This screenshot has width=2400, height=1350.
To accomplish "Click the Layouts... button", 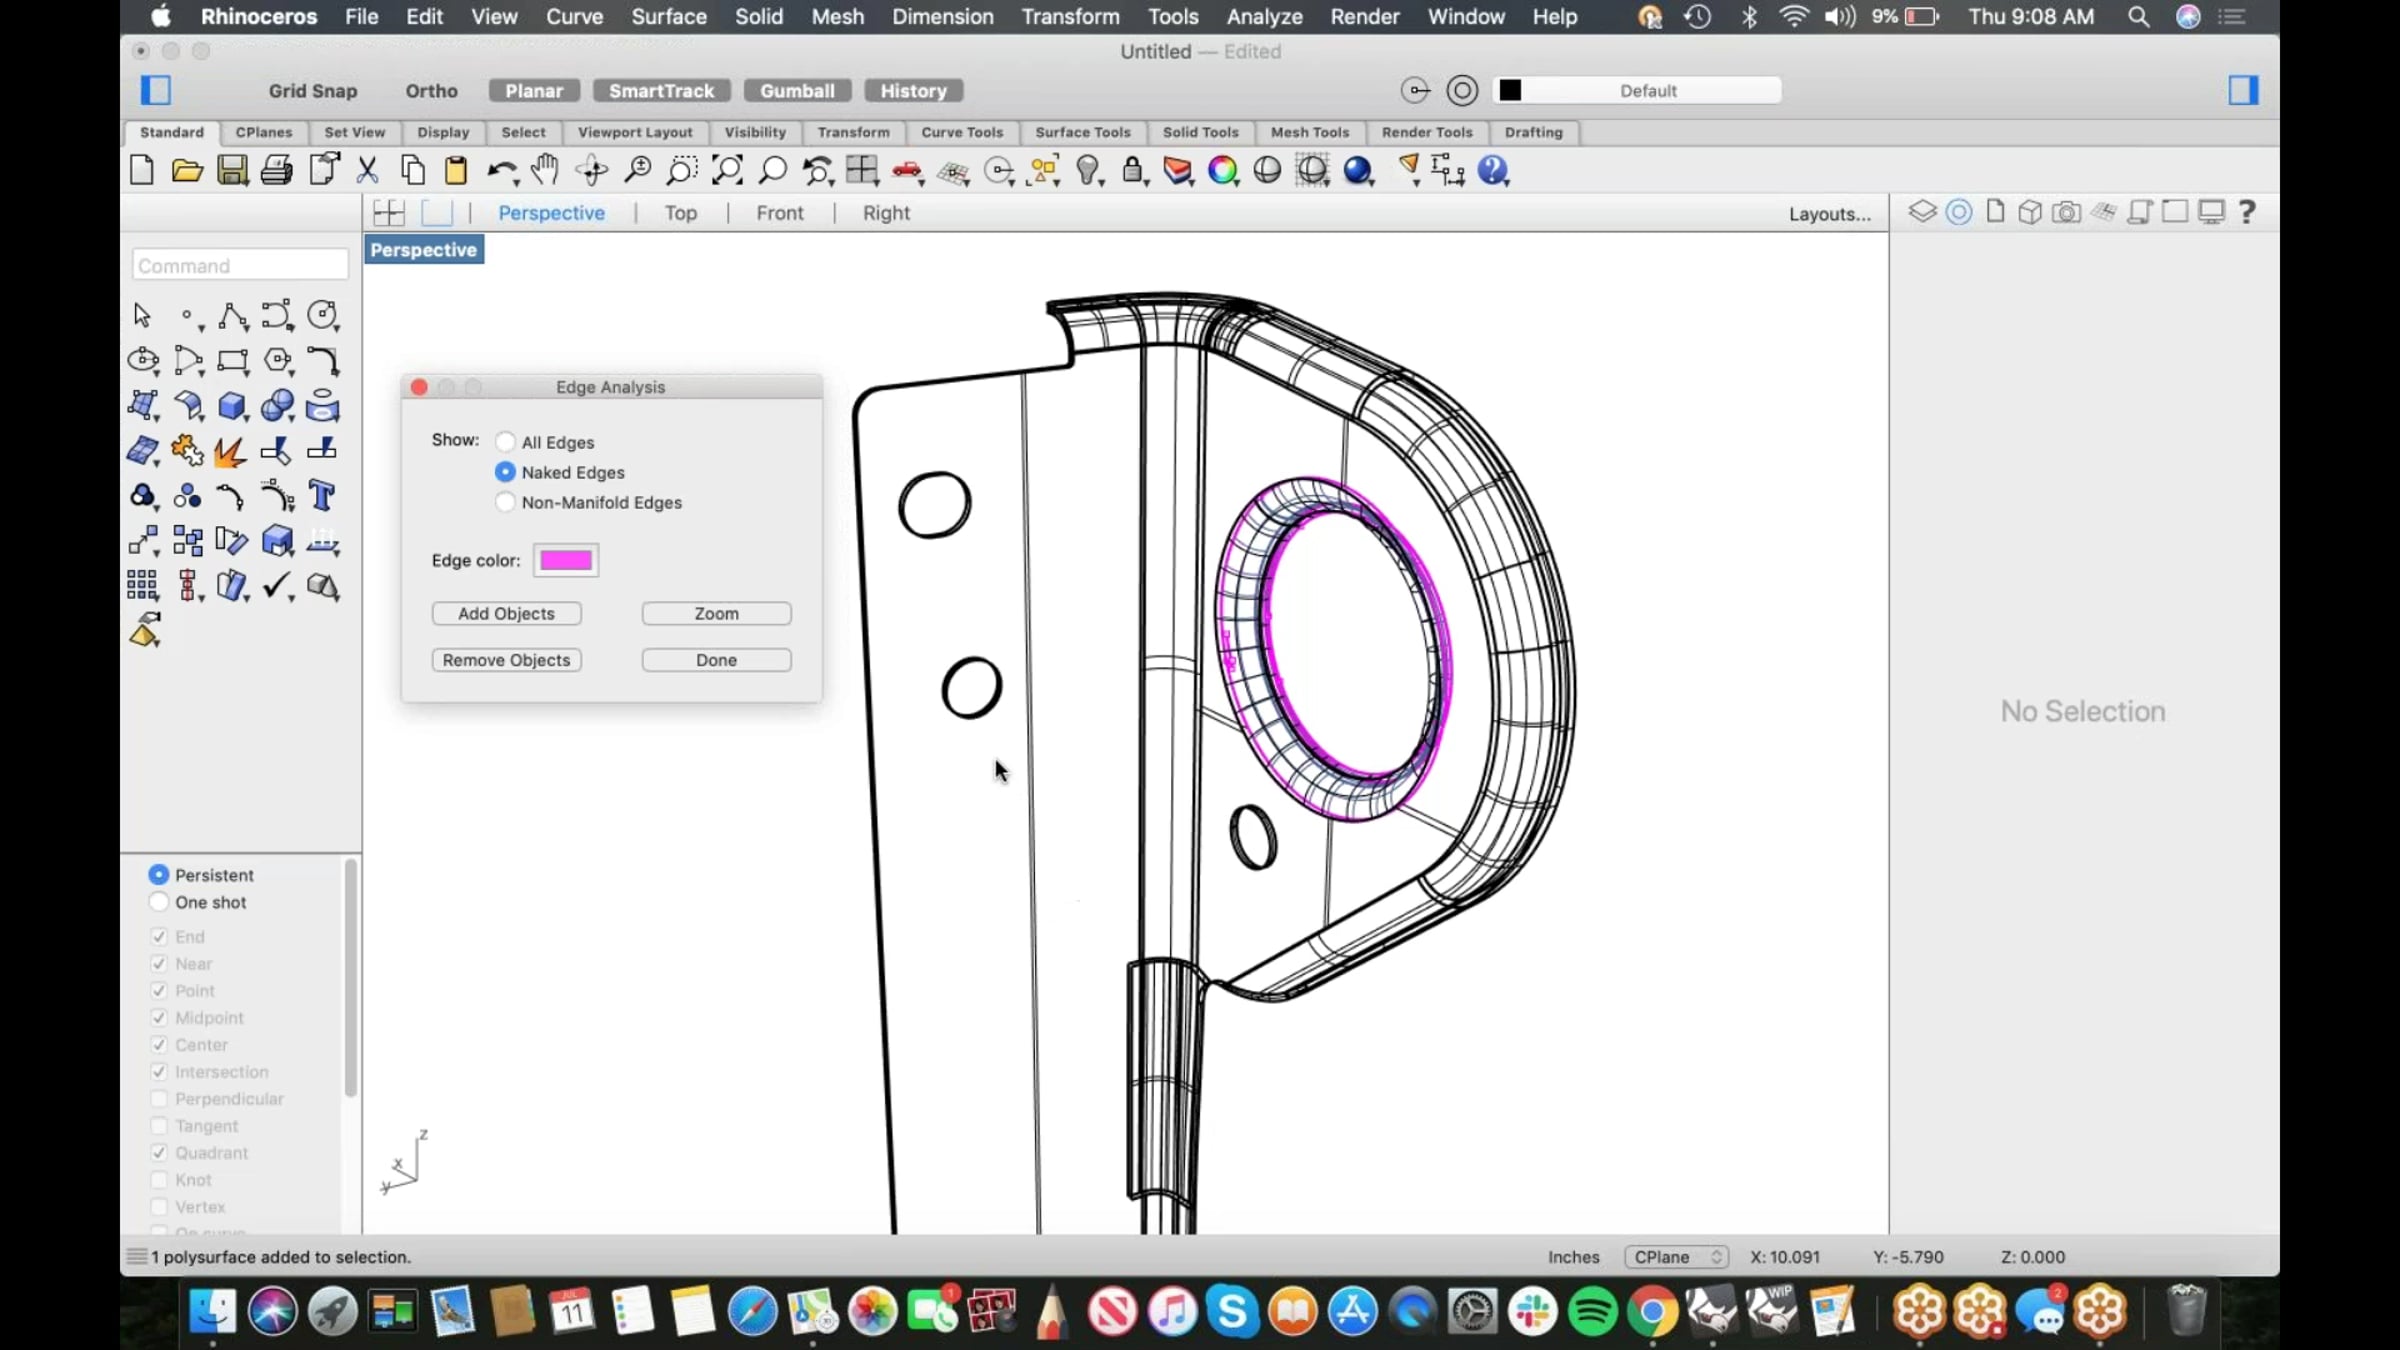I will point(1829,214).
